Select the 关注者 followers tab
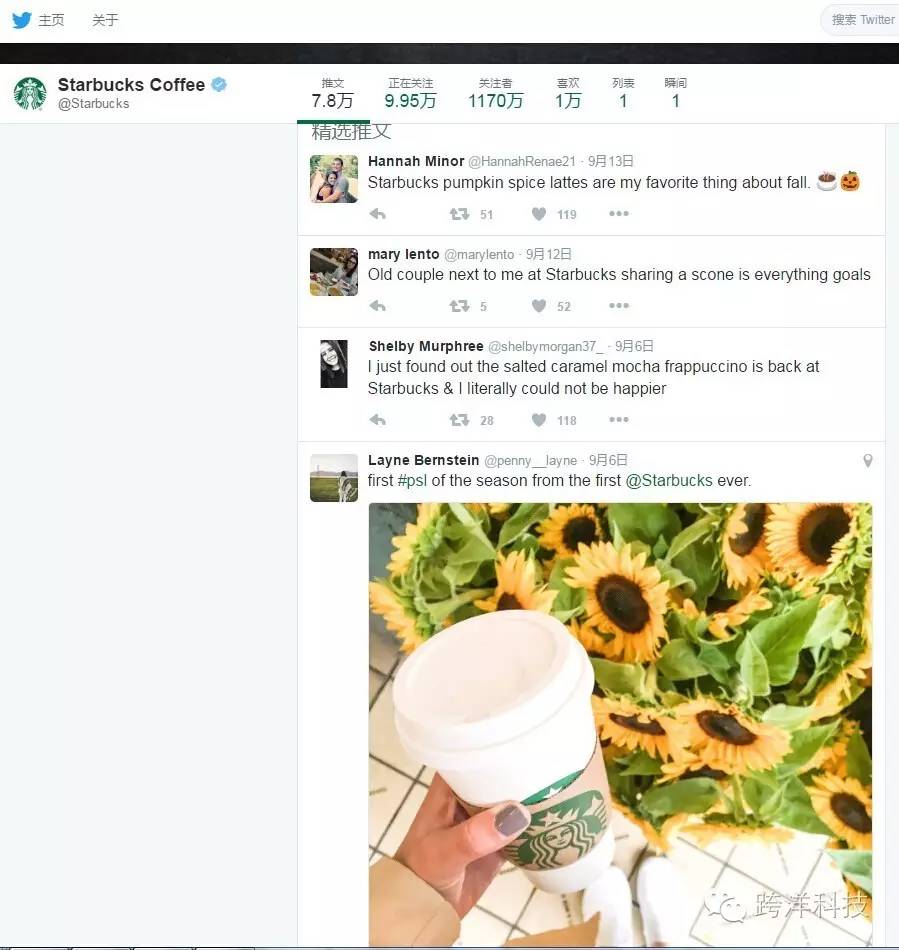The height and width of the screenshot is (950, 899). click(x=496, y=93)
